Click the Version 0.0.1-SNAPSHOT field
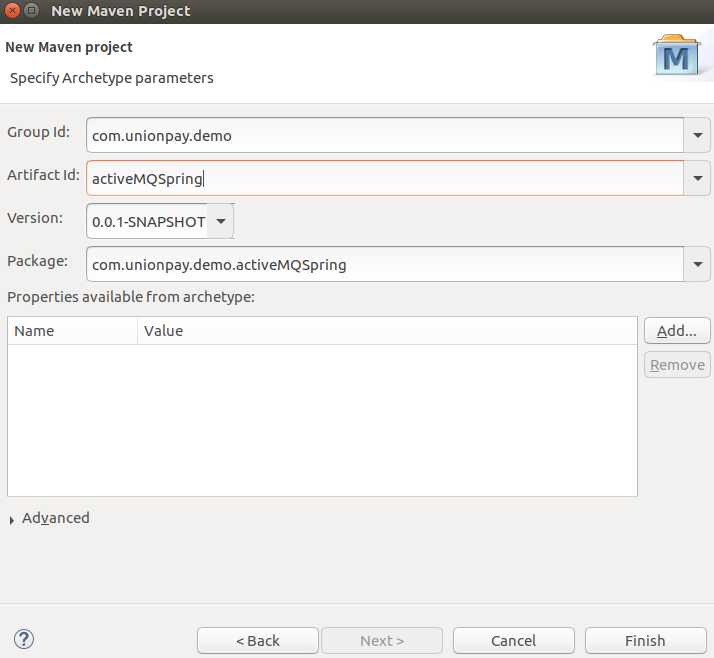Screen dimensions: 714x658 [x=147, y=221]
